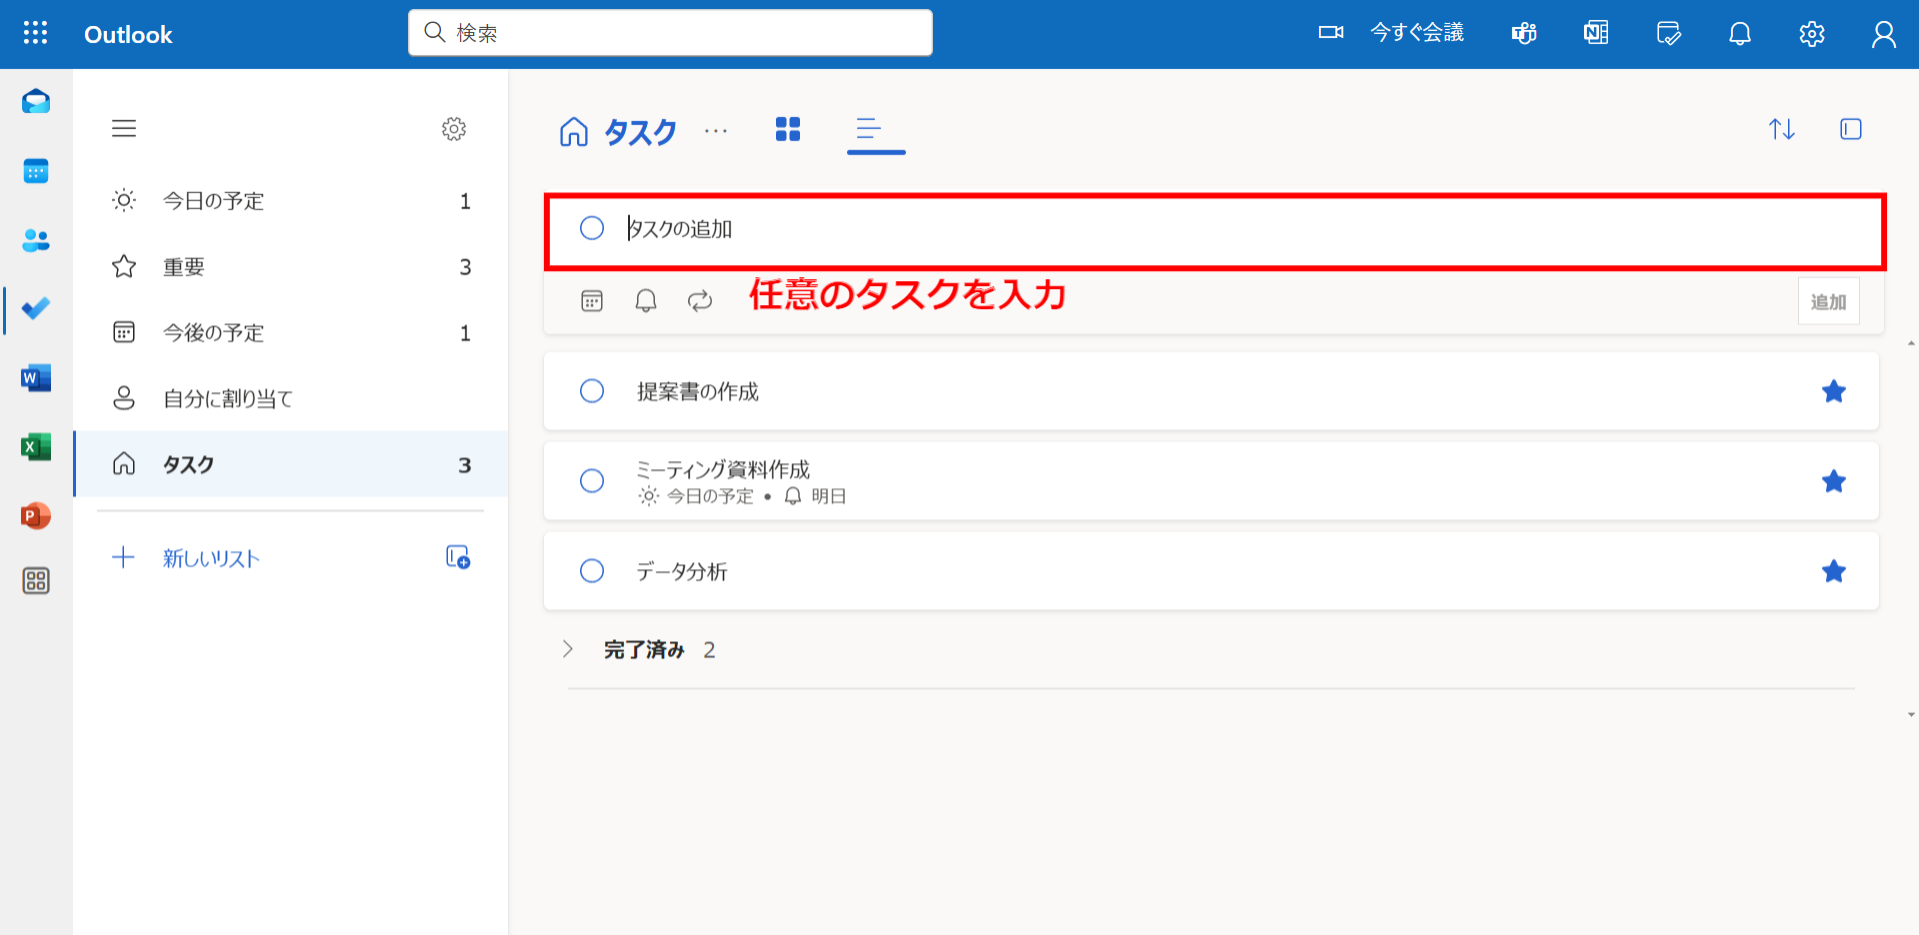
Task: Open Microsoft Teams from top toolbar
Action: point(1522,33)
